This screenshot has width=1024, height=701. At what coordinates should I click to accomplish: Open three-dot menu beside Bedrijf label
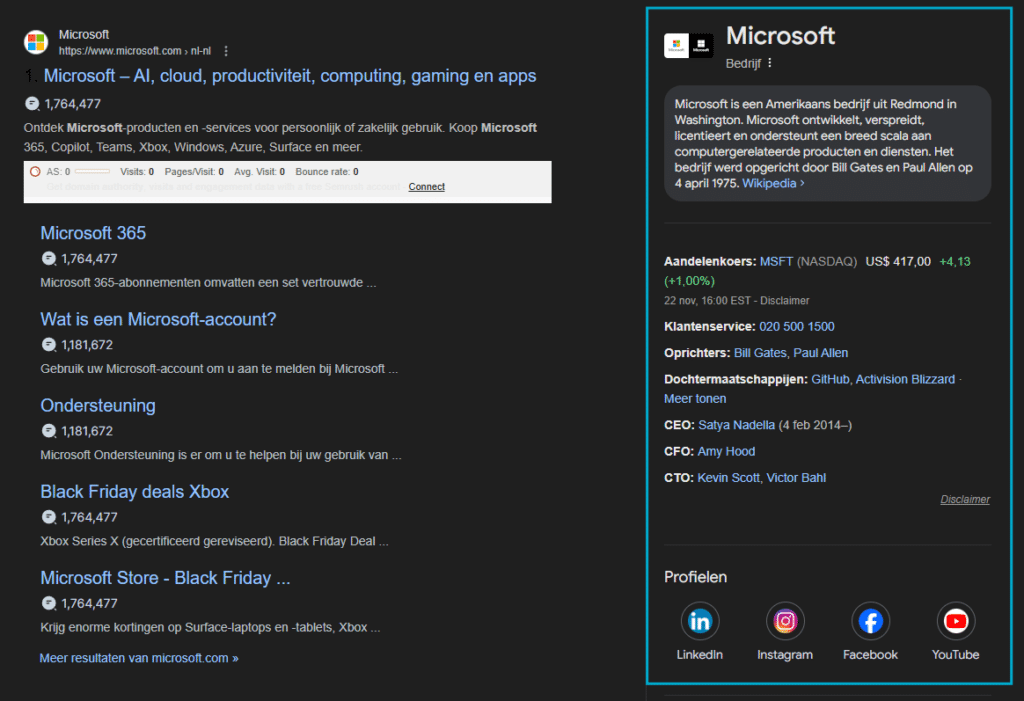(770, 63)
